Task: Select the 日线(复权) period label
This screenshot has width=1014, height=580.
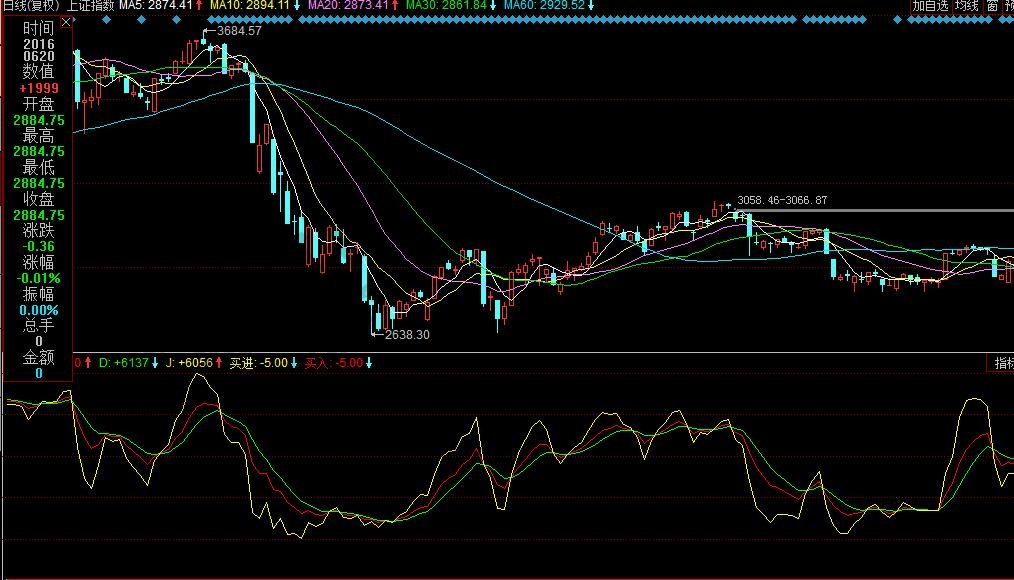Action: tap(30, 6)
